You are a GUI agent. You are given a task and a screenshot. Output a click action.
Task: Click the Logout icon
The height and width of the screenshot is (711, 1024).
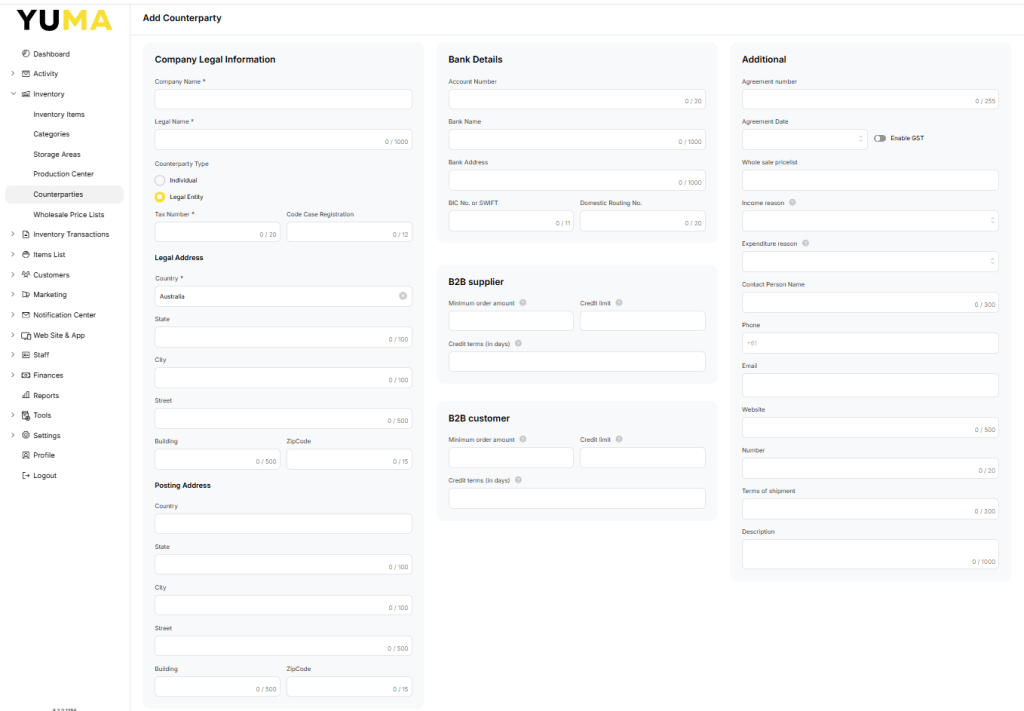(25, 475)
